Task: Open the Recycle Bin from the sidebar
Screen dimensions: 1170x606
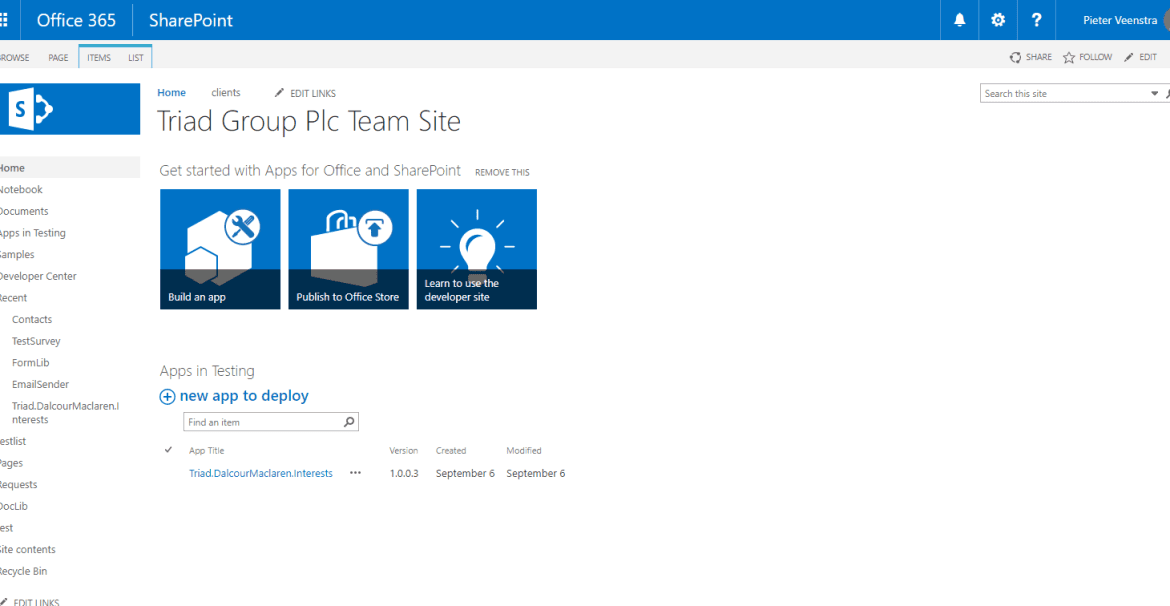Action: point(26,570)
